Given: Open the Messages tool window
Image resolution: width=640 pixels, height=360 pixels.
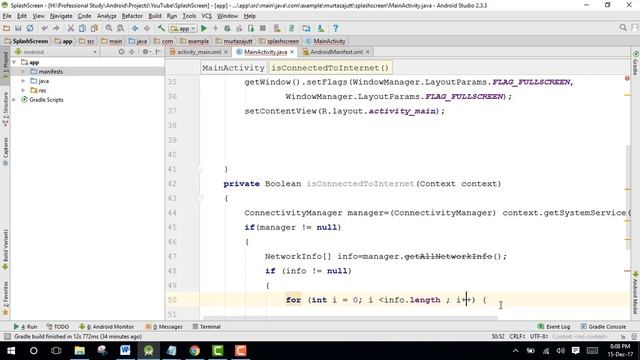Looking at the screenshot, I should click(164, 327).
